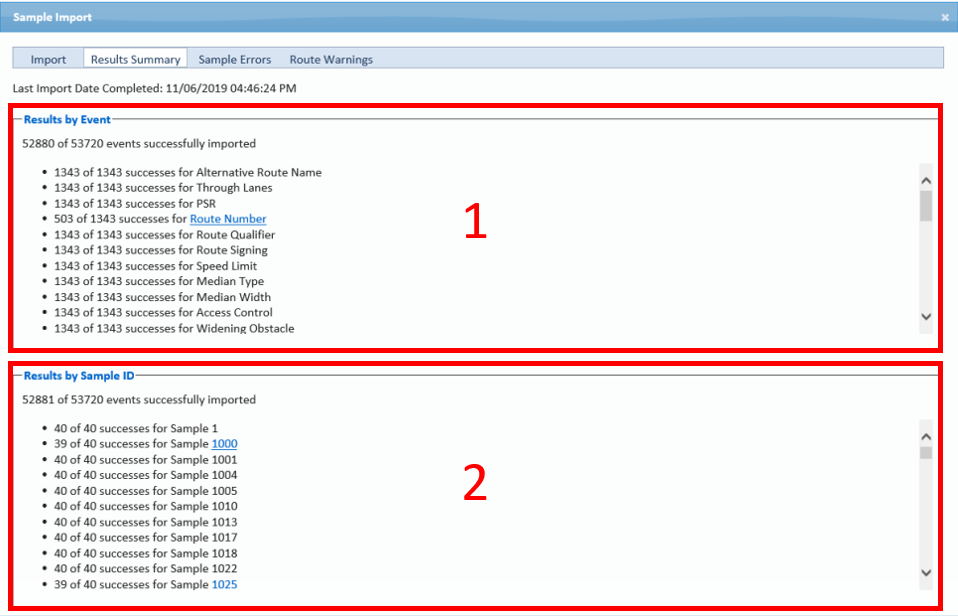Select the Through Lanes successes line
This screenshot has width=958, height=616.
[x=163, y=188]
